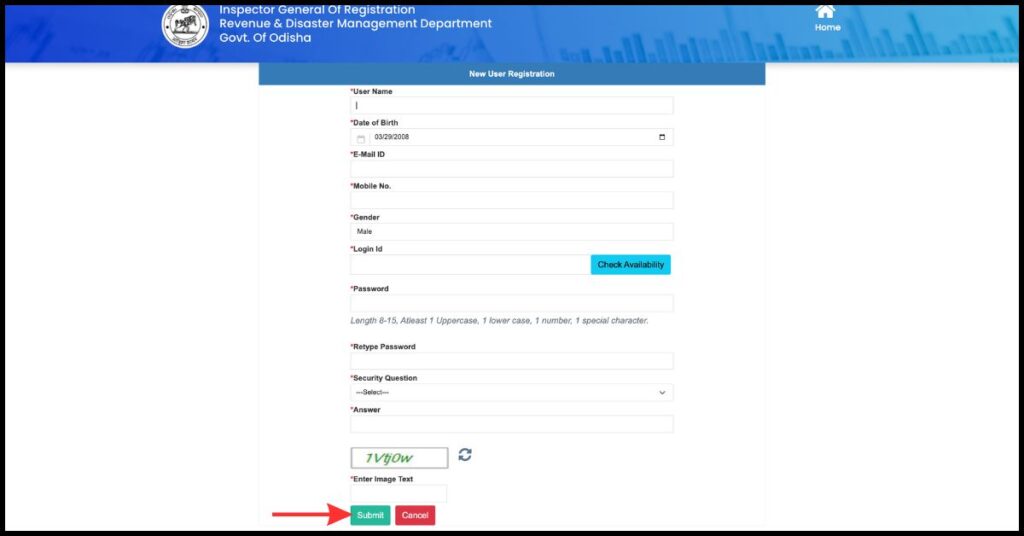The image size is (1024, 536).
Task: Click the Retype Password field
Action: click(511, 361)
